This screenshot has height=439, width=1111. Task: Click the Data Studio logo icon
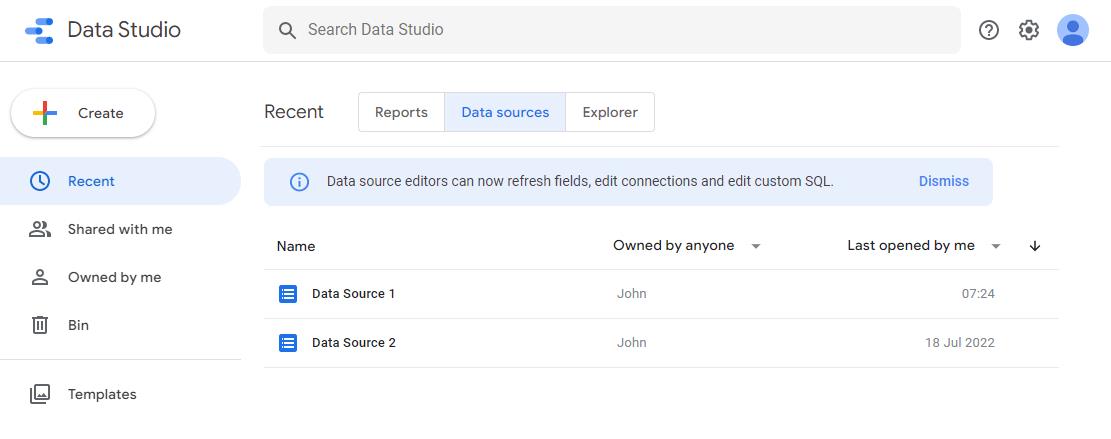[39, 30]
